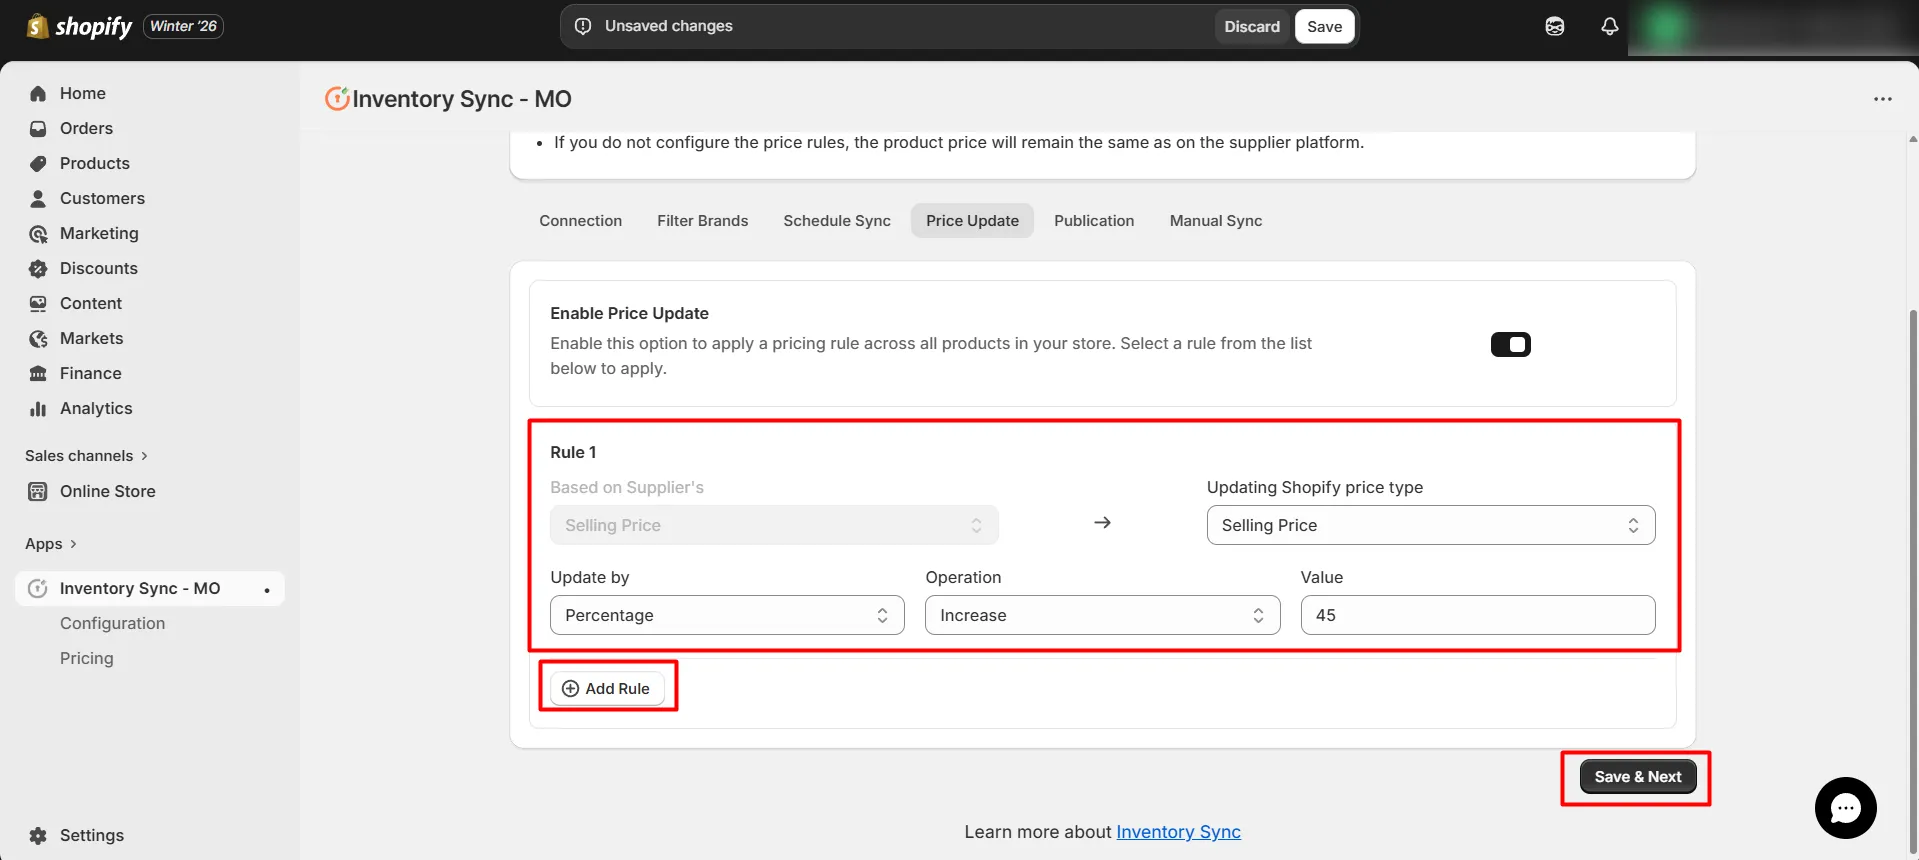Click the Finance bank icon

(38, 373)
